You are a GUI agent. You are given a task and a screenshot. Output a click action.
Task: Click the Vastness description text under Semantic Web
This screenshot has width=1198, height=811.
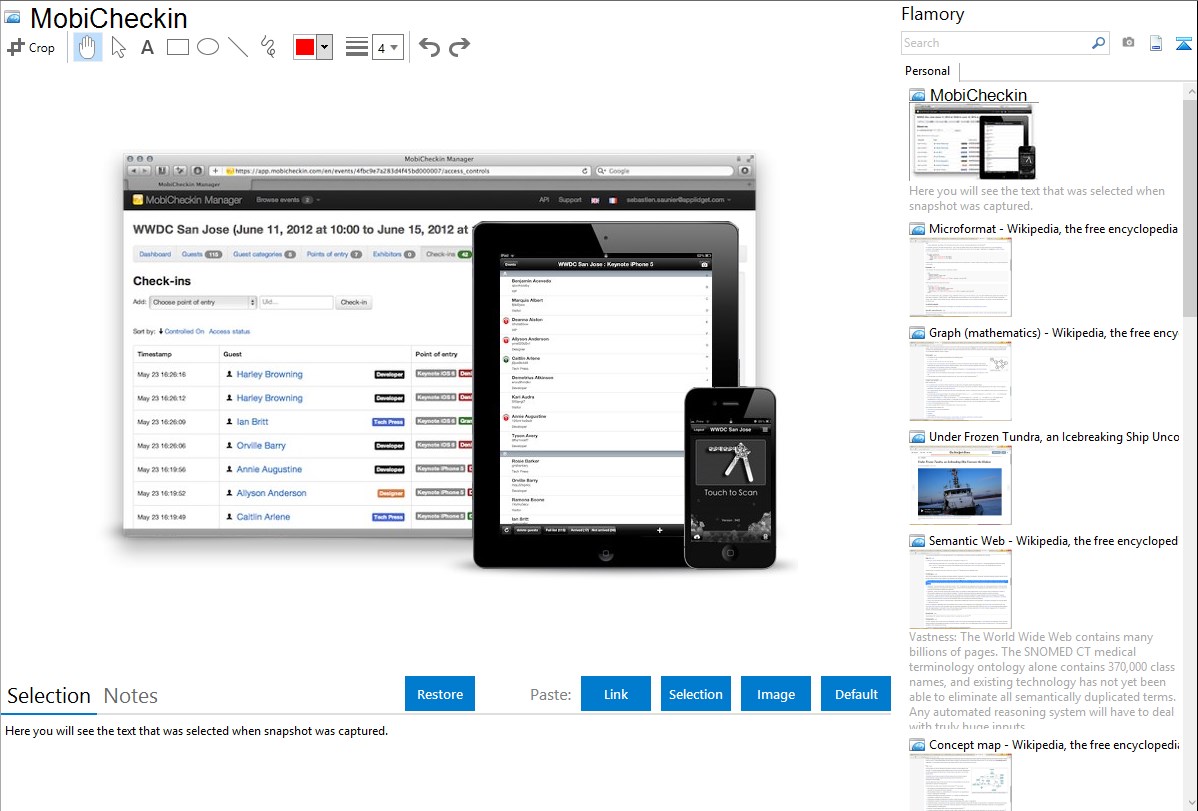[x=1042, y=682]
